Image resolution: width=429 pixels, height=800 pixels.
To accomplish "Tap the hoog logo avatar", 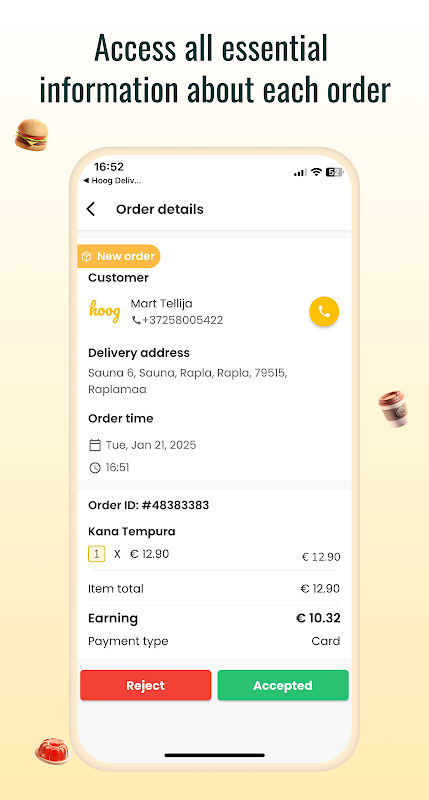I will click(105, 311).
